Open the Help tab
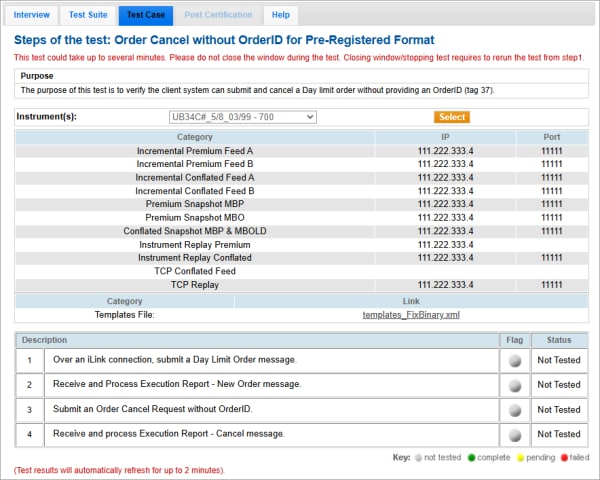The width and height of the screenshot is (600, 480). pos(281,15)
